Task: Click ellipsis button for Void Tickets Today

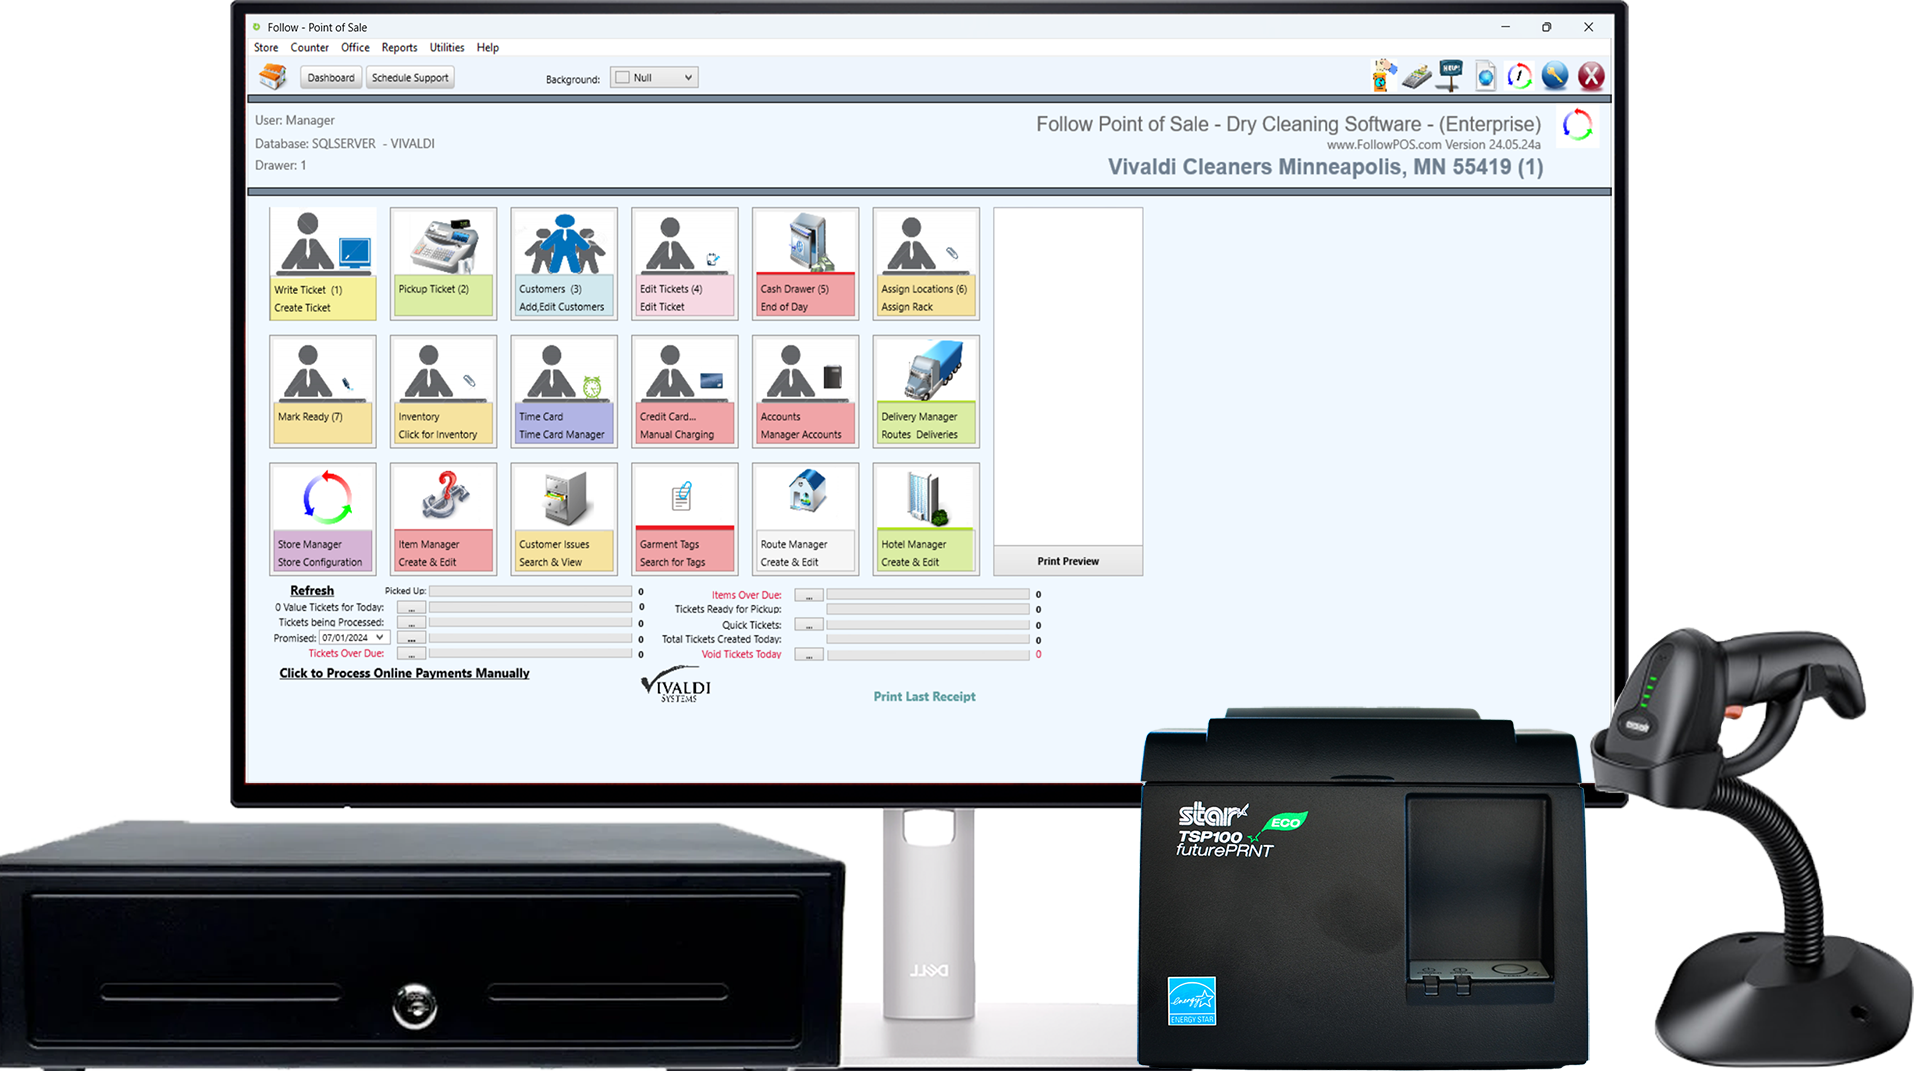Action: (x=809, y=655)
